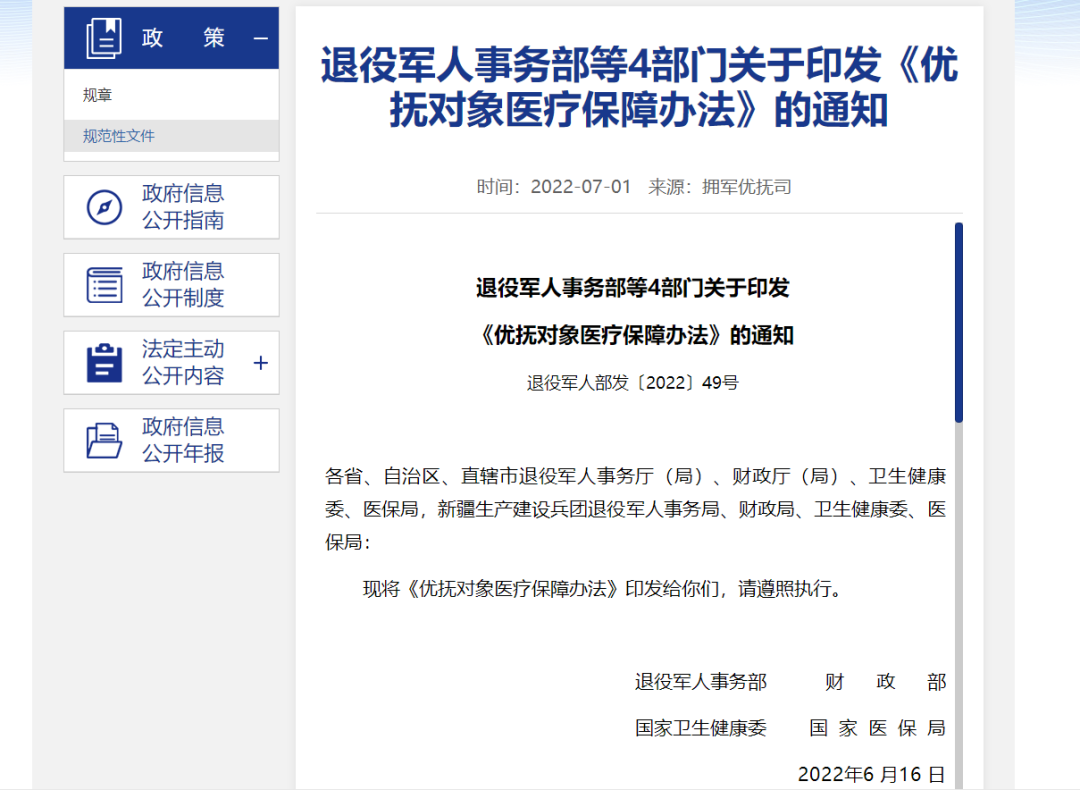The width and height of the screenshot is (1080, 790).
Task: Click the compass icon for 政府信息公开指南
Action: (104, 207)
